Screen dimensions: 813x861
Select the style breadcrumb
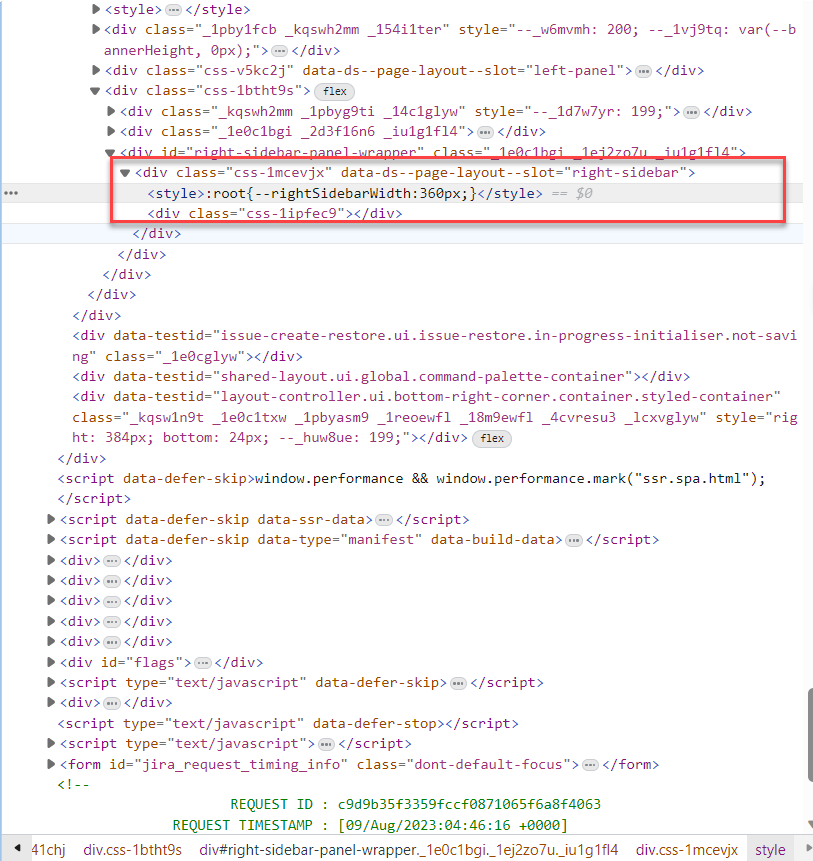pyautogui.click(x=770, y=849)
